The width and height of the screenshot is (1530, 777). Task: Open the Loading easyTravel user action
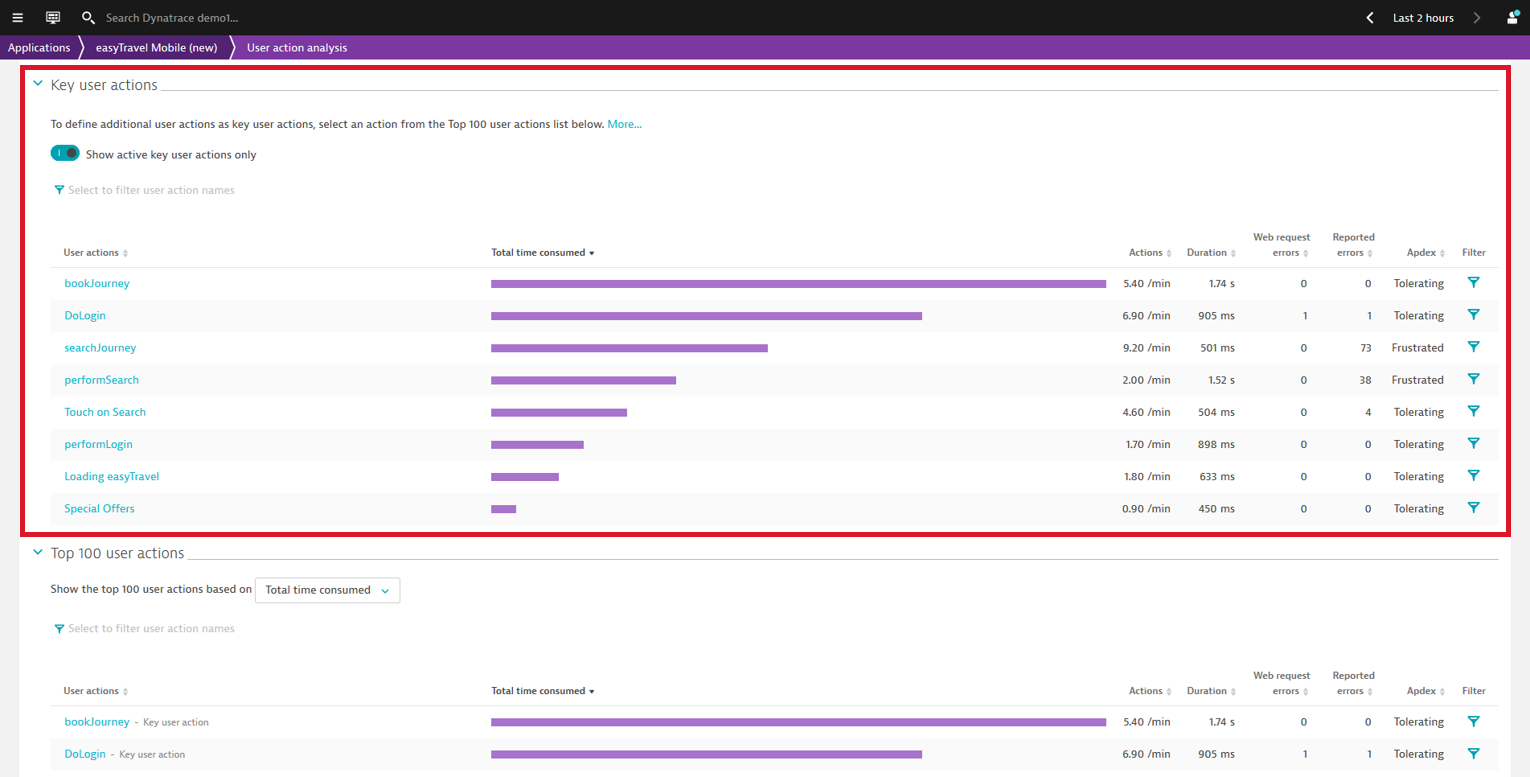point(112,476)
